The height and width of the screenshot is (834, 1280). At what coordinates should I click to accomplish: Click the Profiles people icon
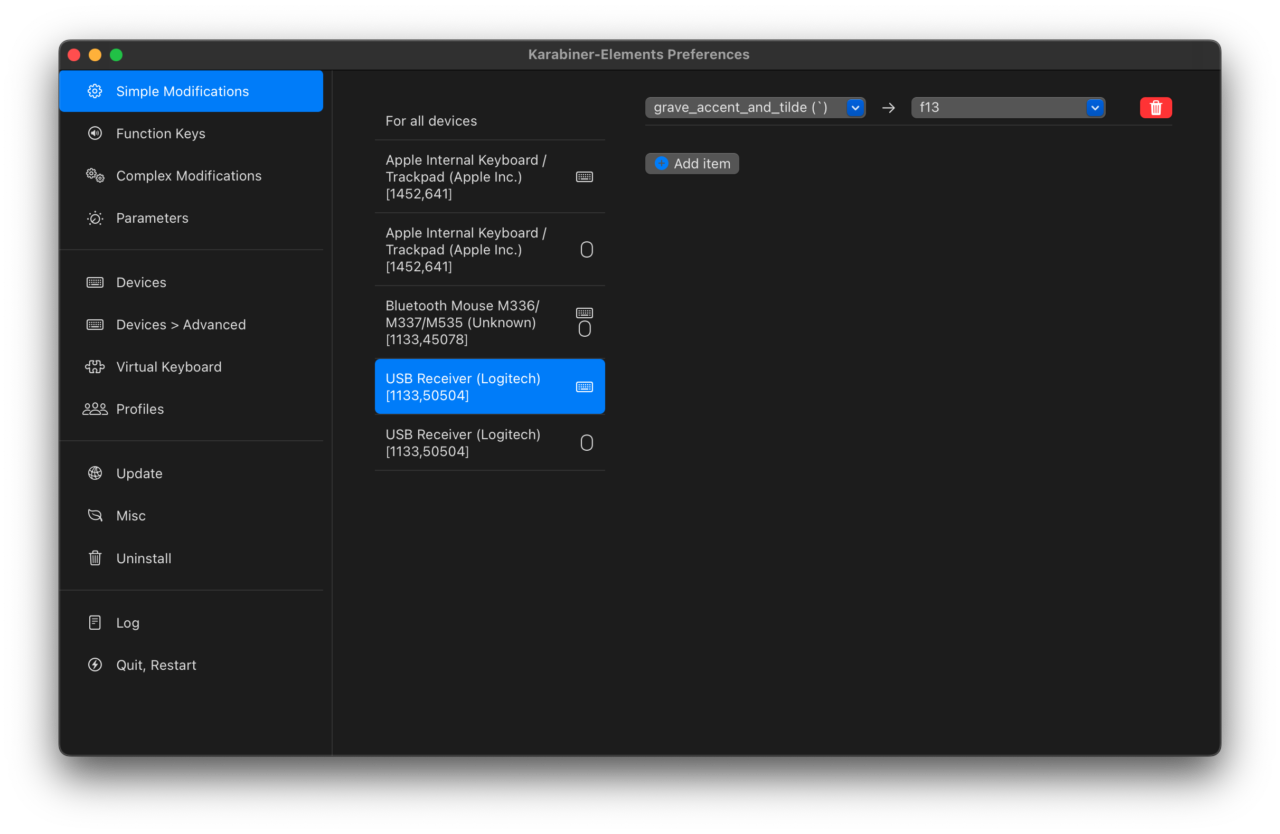[95, 409]
